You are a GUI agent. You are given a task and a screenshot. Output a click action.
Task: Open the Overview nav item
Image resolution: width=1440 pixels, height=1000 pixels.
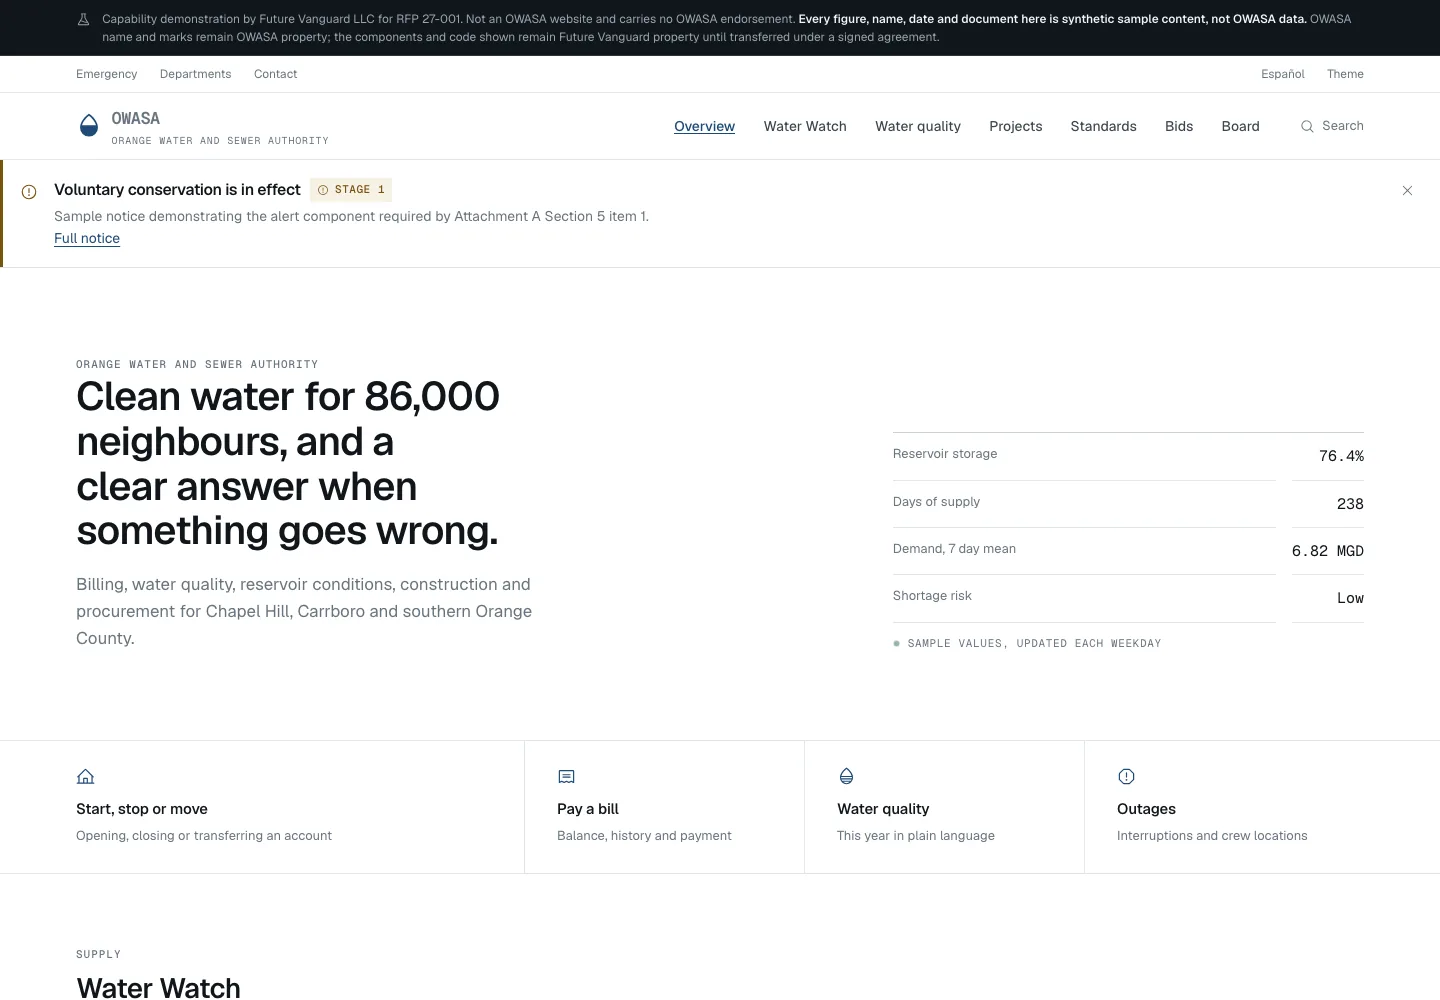(x=704, y=126)
